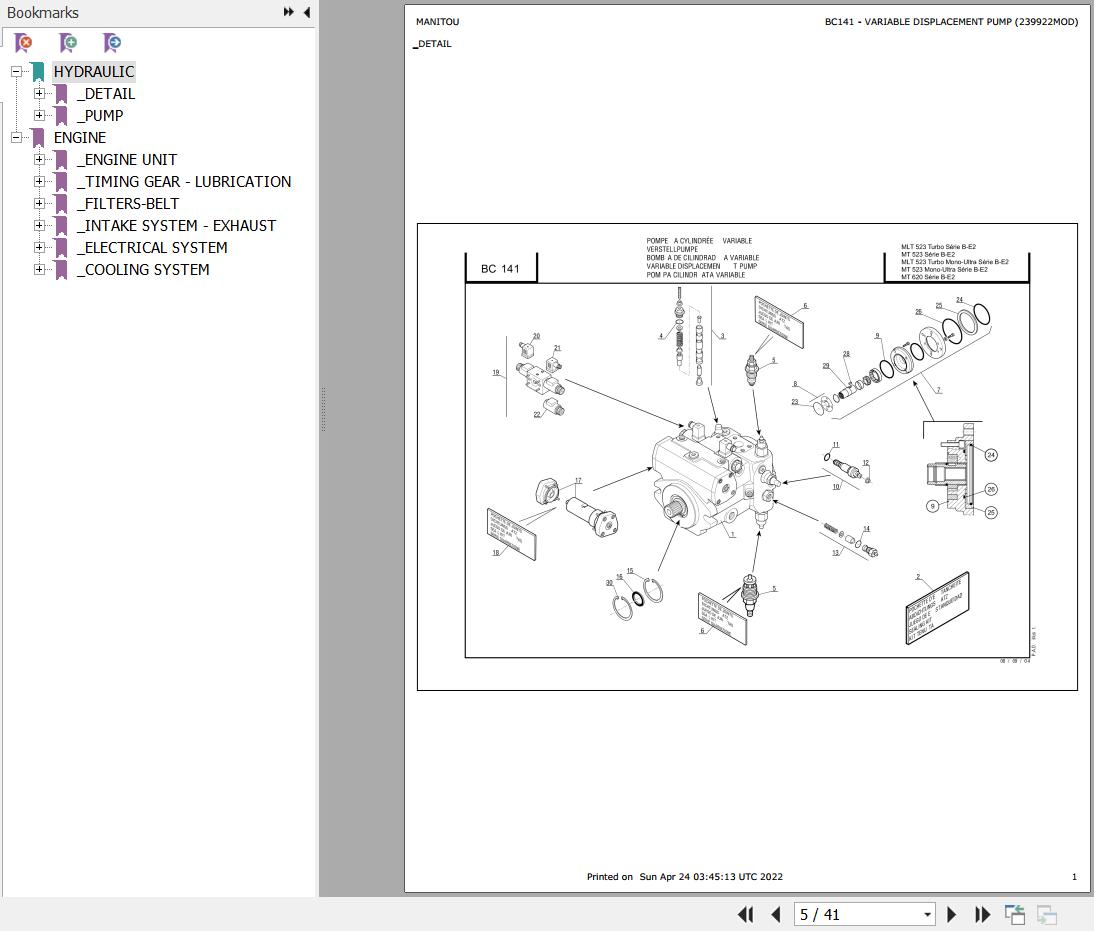The width and height of the screenshot is (1094, 931).
Task: Click the go-to bookmark icon
Action: click(112, 43)
